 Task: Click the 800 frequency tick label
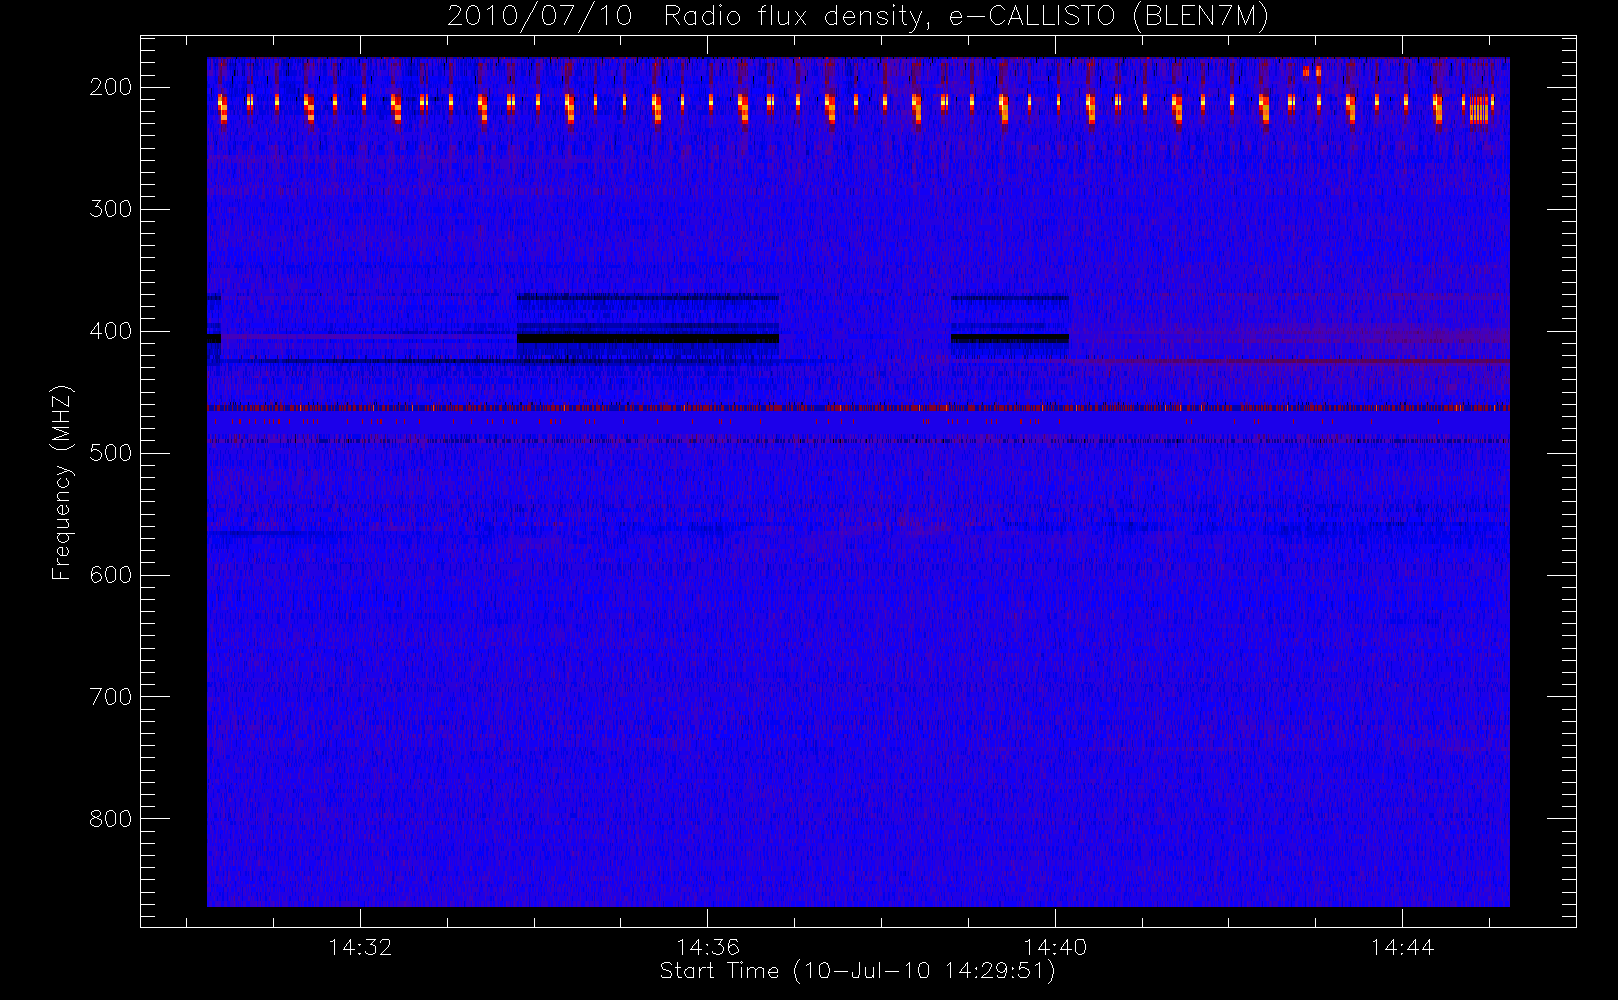pyautogui.click(x=111, y=819)
